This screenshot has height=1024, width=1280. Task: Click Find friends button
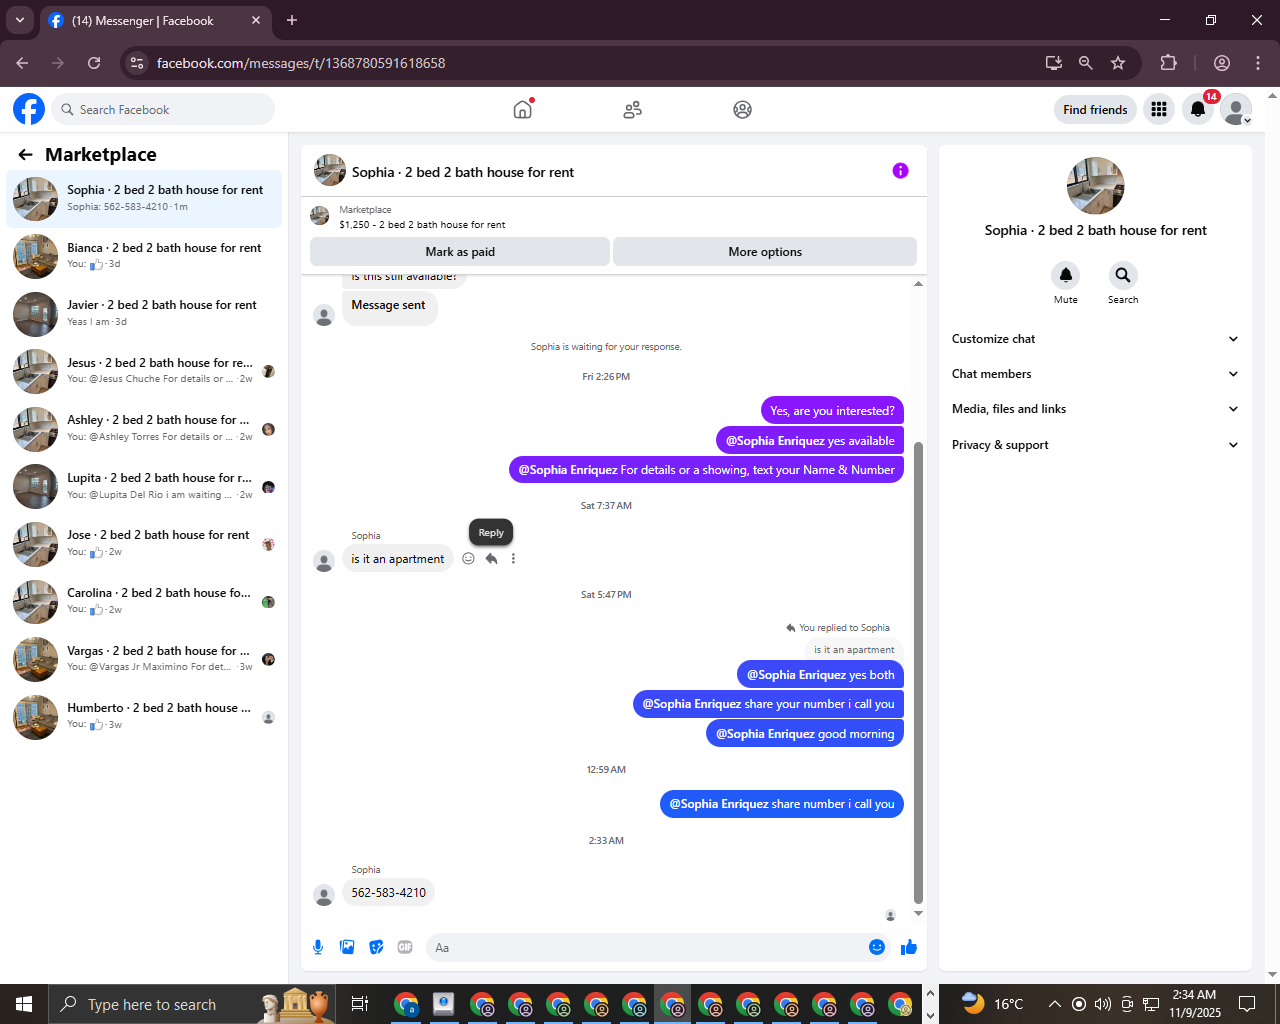click(1095, 109)
